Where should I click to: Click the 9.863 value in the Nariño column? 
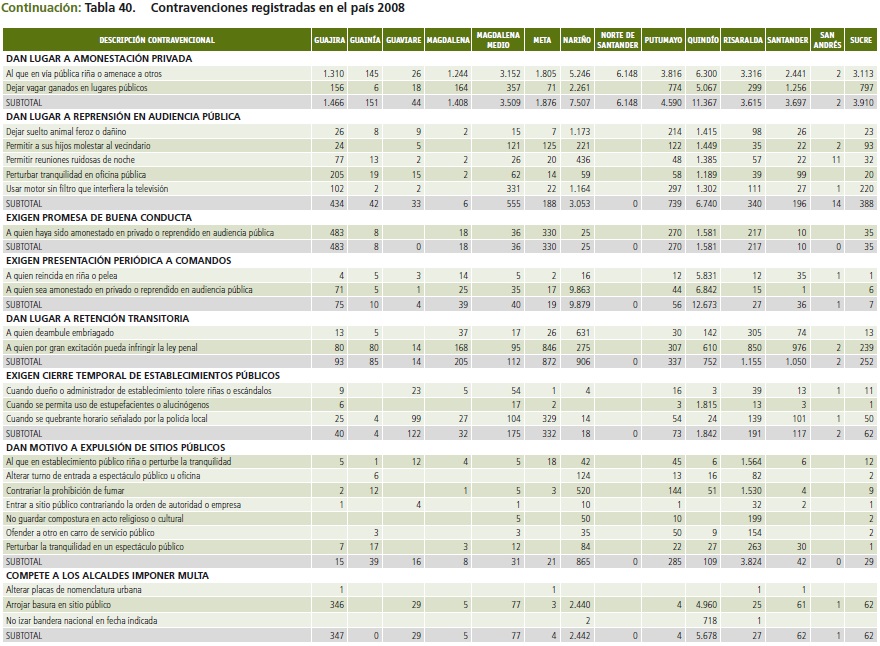tap(579, 290)
